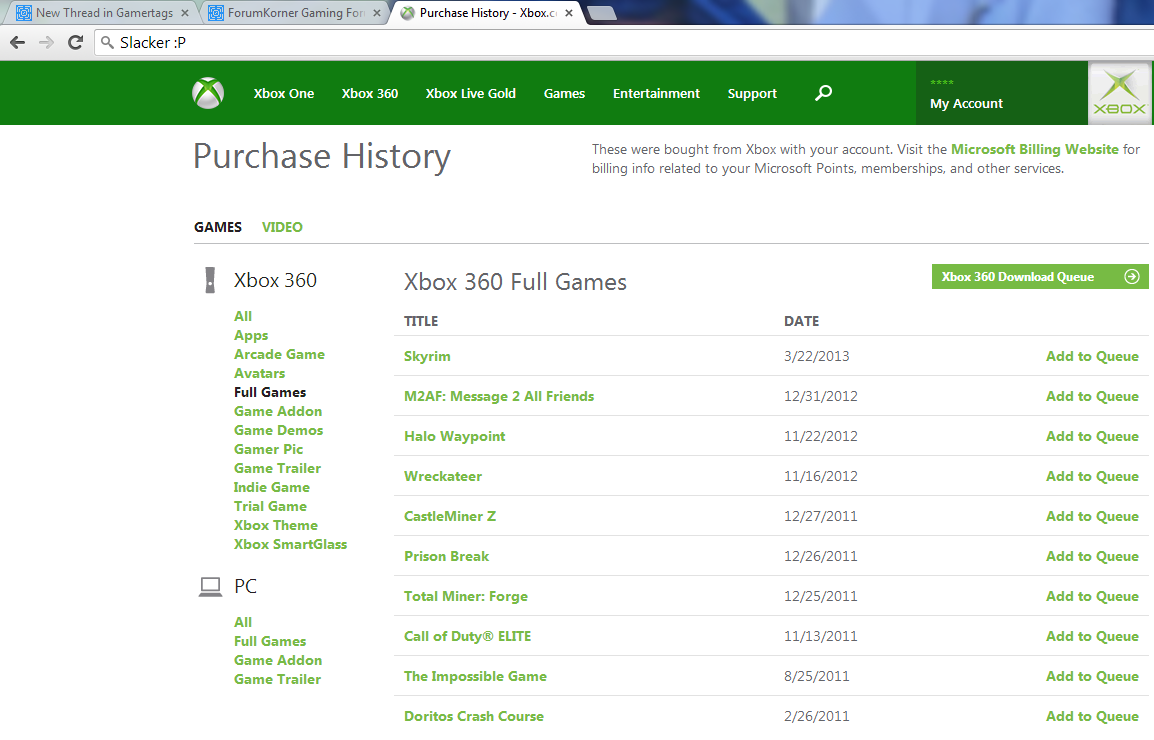Screen dimensions: 1154x740
Task: Open the Skyrim title link
Action: click(x=427, y=356)
